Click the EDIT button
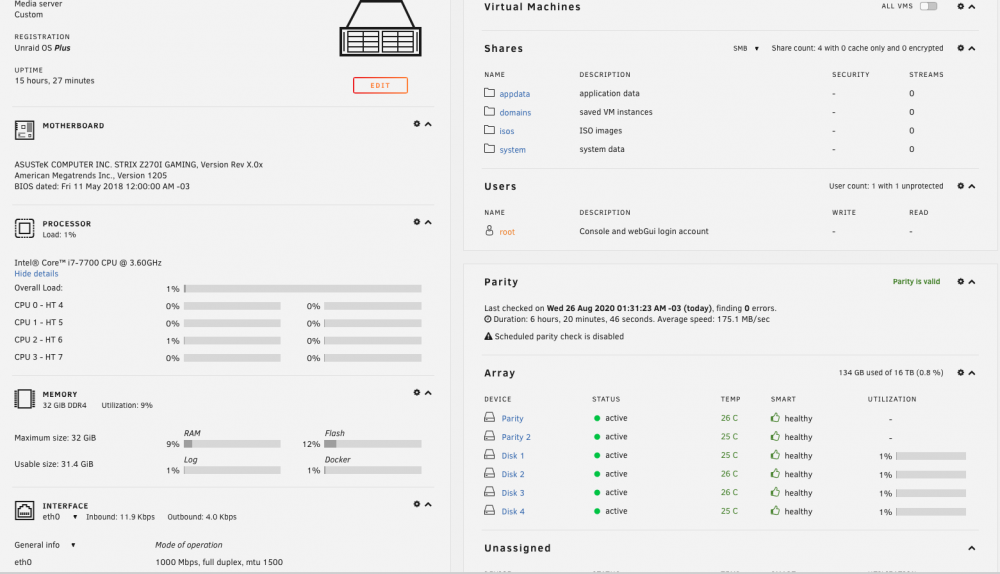Image resolution: width=1000 pixels, height=574 pixels. tap(380, 85)
